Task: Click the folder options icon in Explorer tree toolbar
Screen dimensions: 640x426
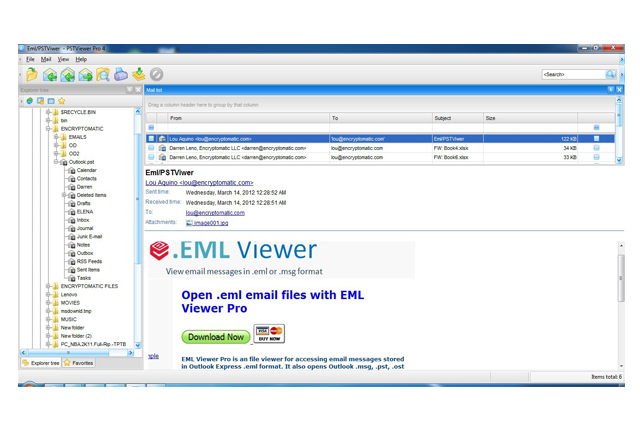Action: pos(40,101)
